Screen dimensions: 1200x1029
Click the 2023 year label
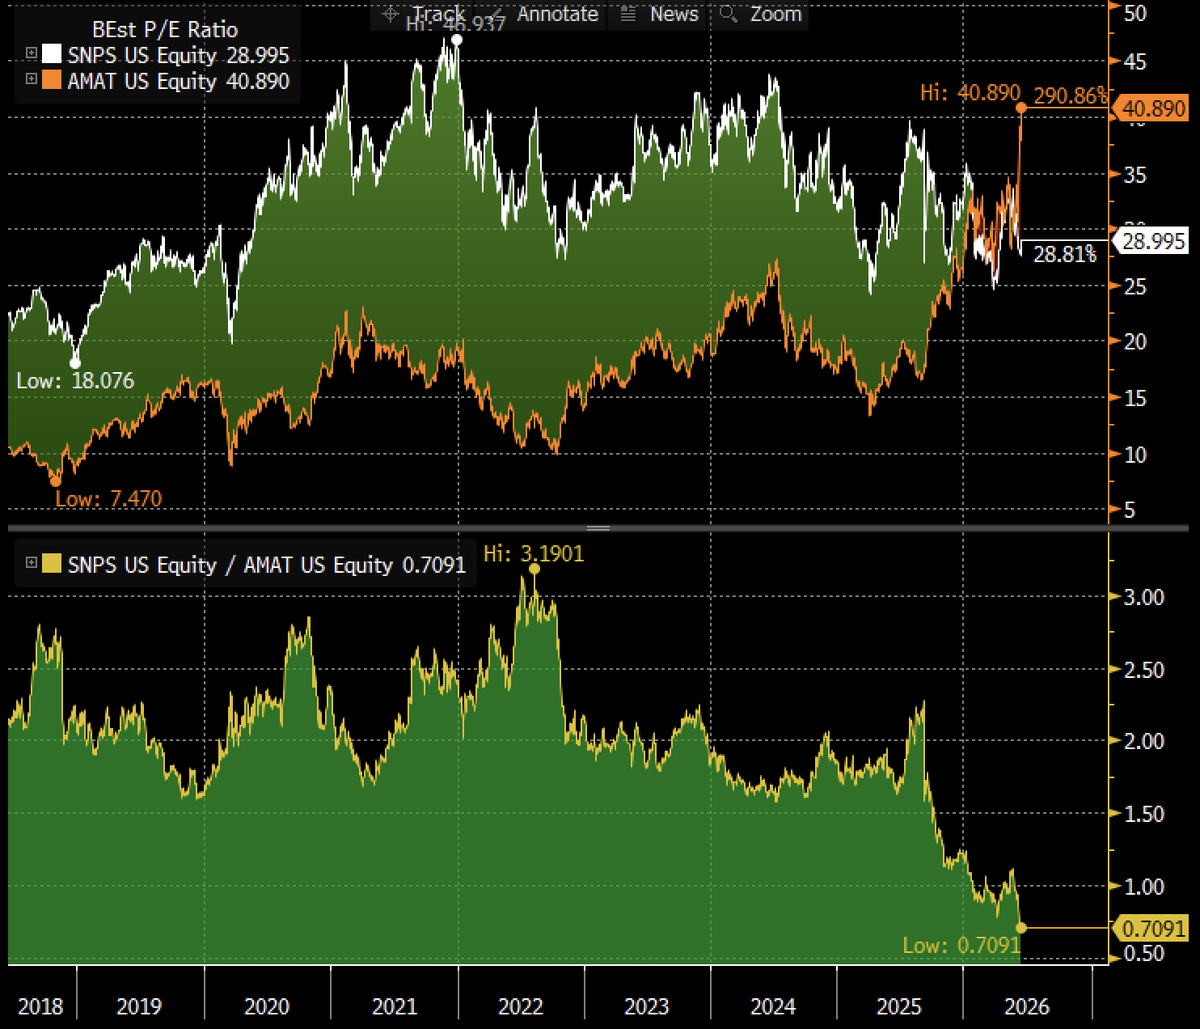[x=647, y=1006]
